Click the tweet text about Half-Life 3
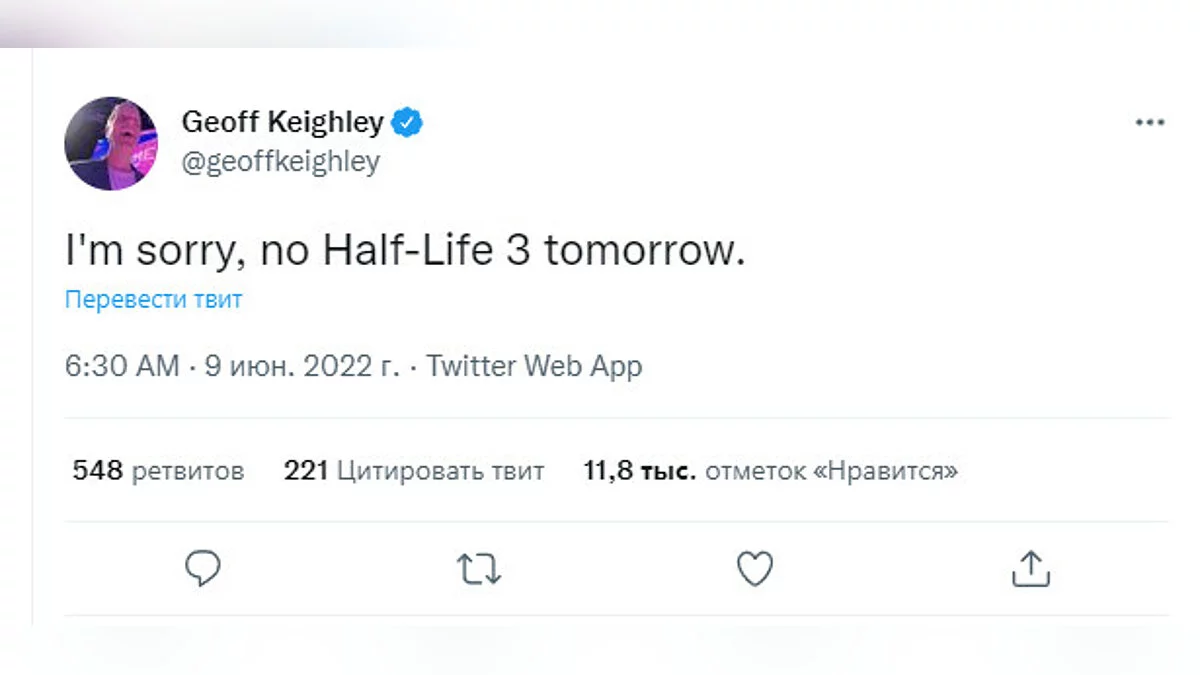Screen dimensions: 1200x675 coord(405,252)
